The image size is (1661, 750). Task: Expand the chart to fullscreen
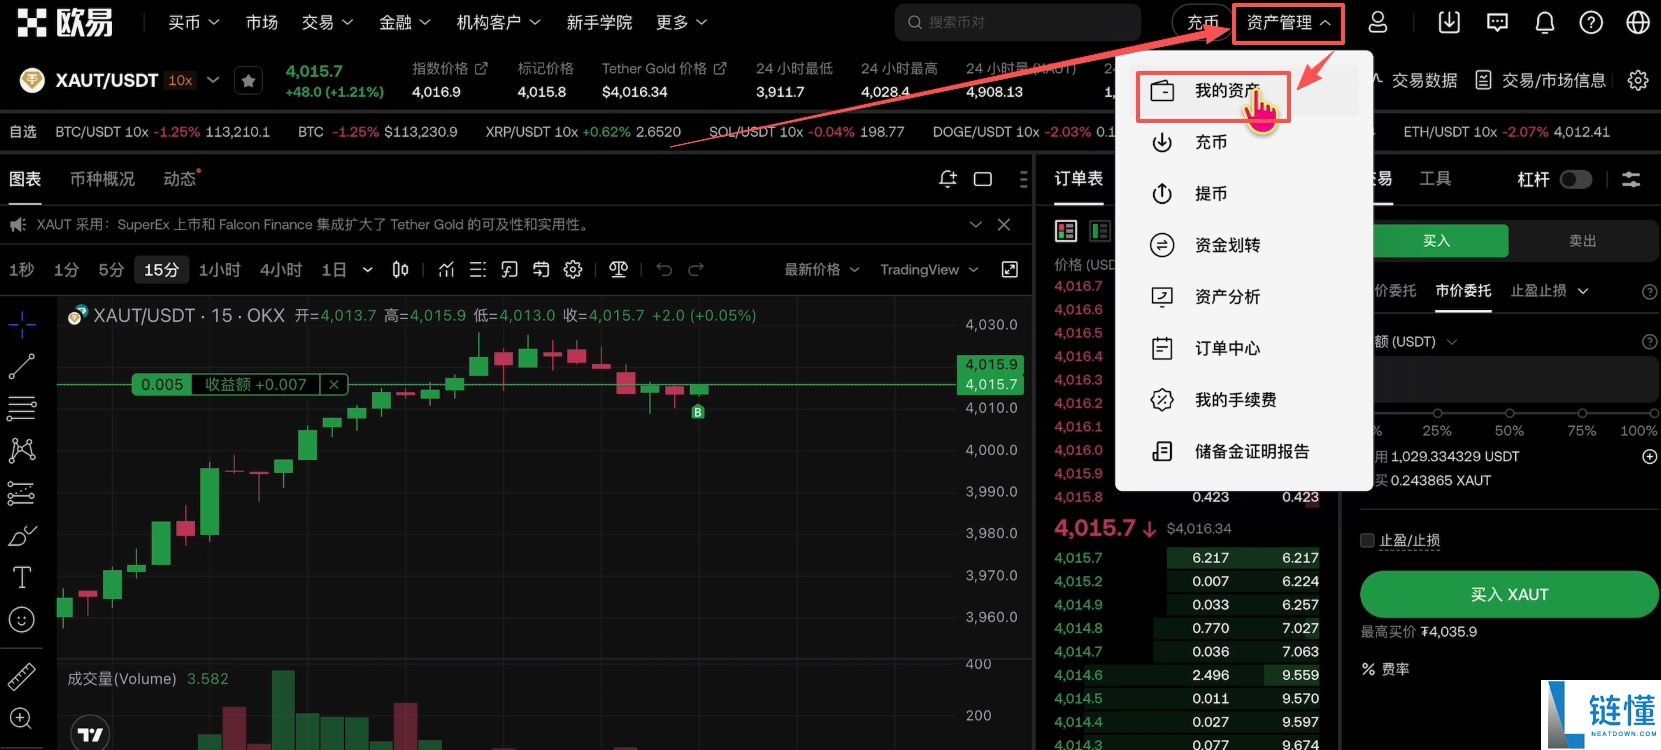1010,270
